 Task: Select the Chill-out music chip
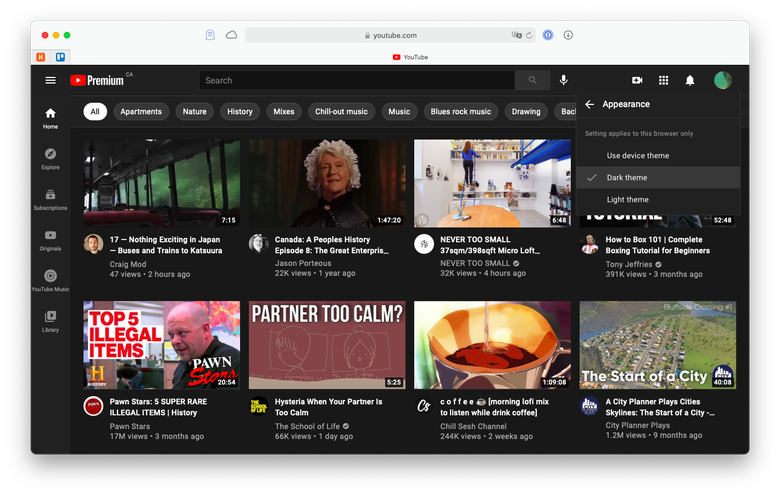click(341, 111)
